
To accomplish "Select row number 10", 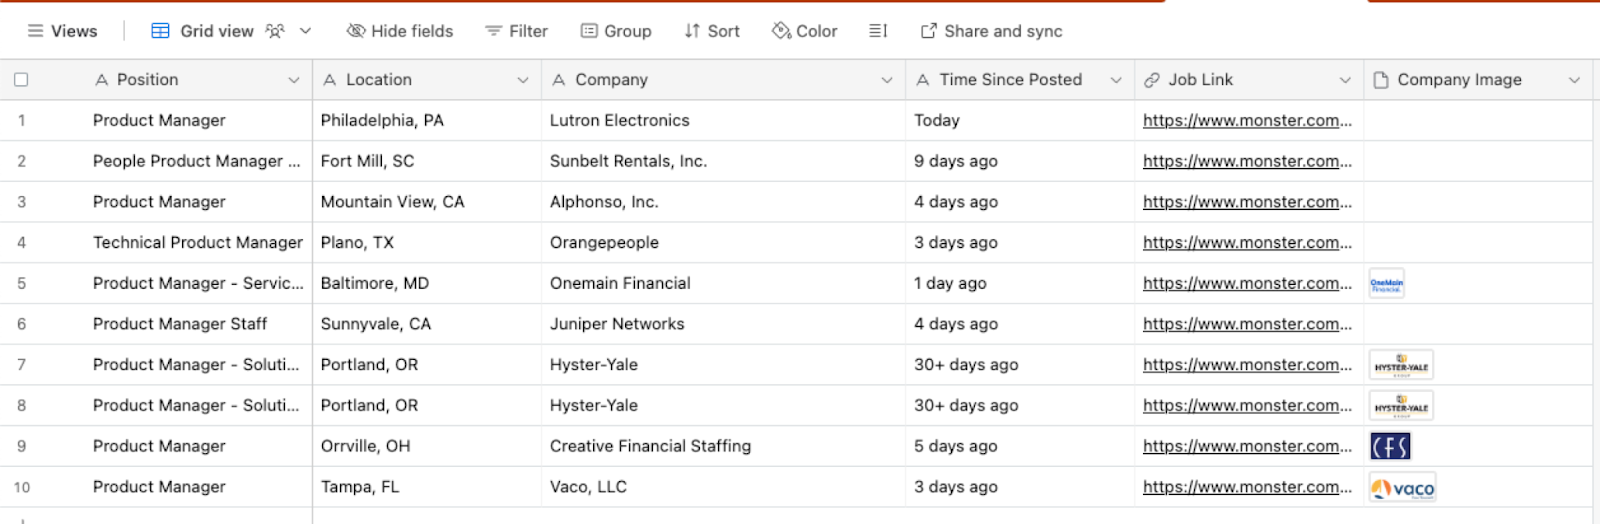I will click(x=21, y=487).
